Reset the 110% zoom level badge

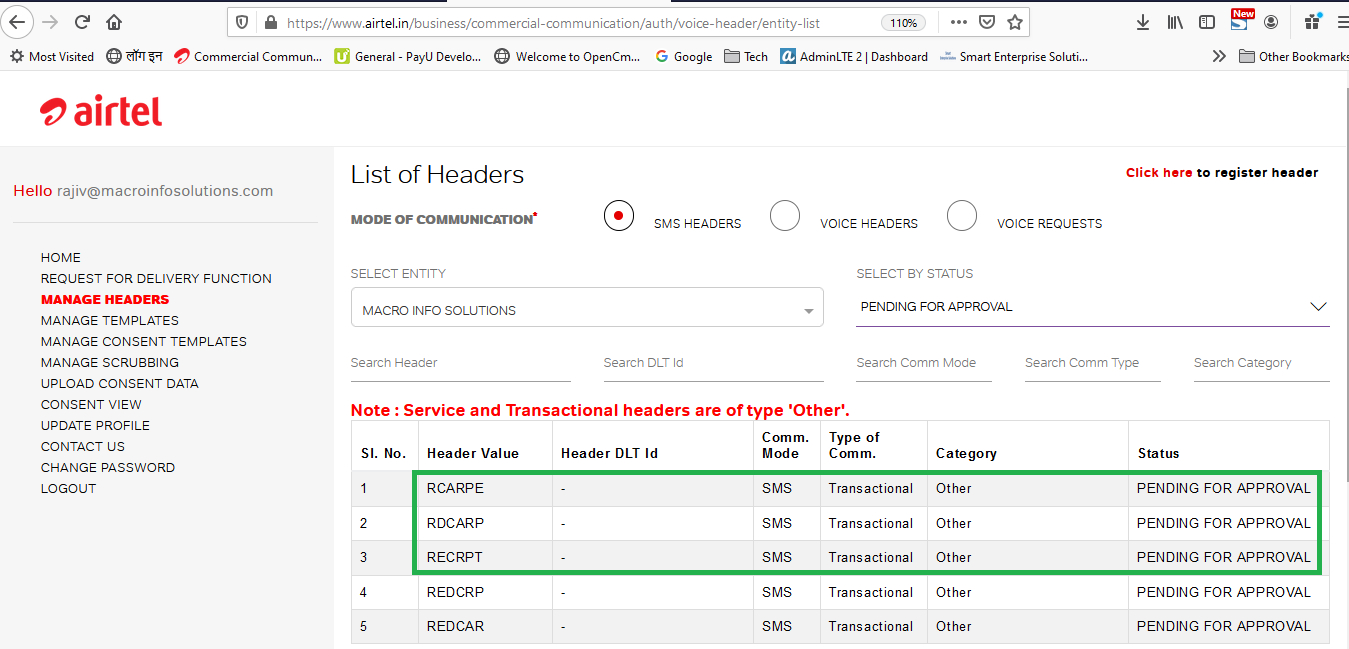[x=903, y=22]
